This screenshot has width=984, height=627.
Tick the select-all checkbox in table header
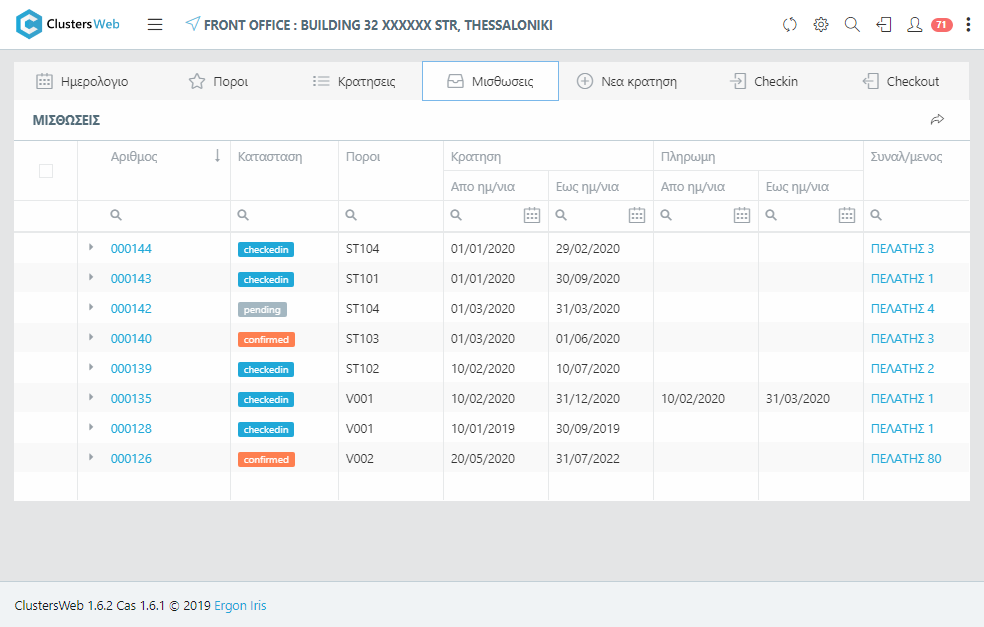(x=46, y=171)
